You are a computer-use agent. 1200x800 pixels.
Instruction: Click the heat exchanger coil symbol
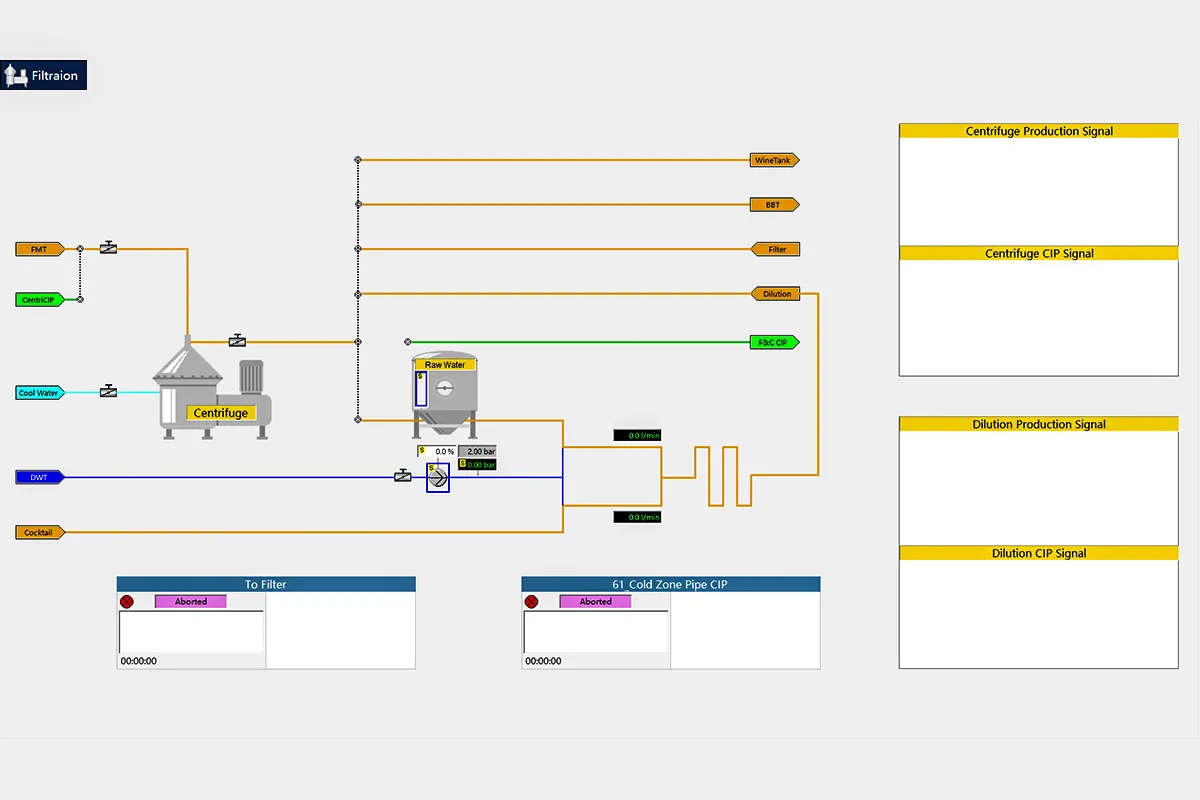point(723,476)
